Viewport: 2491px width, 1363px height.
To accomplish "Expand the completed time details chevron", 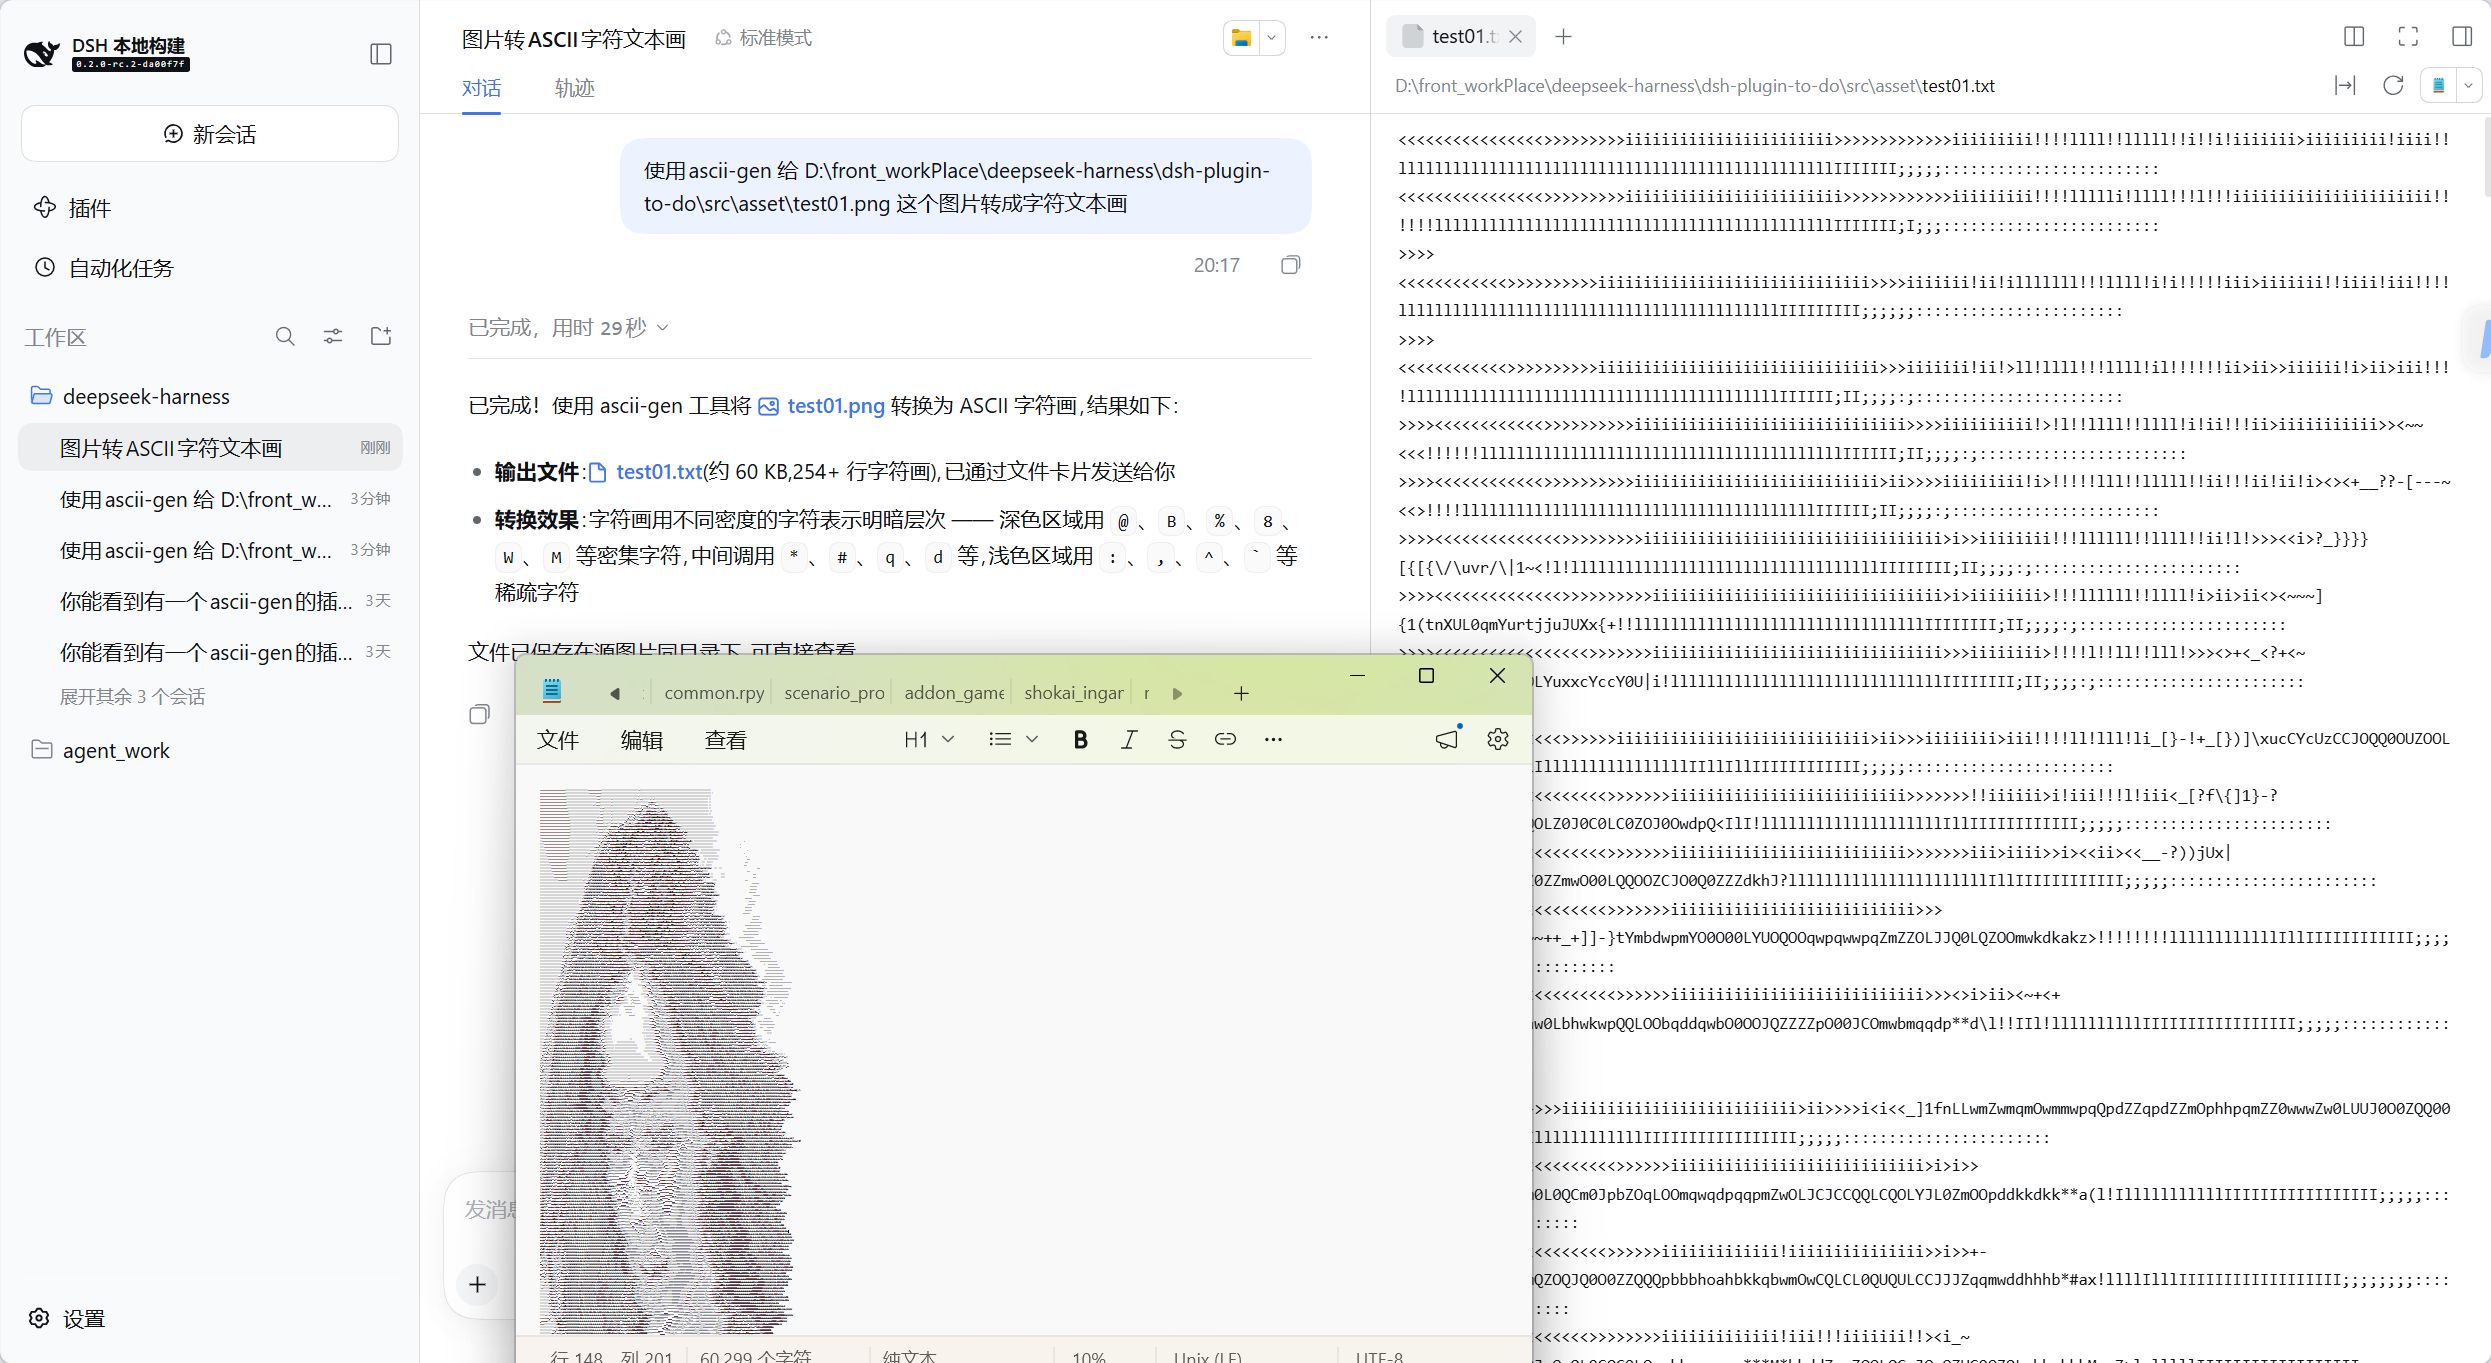I will tap(663, 328).
